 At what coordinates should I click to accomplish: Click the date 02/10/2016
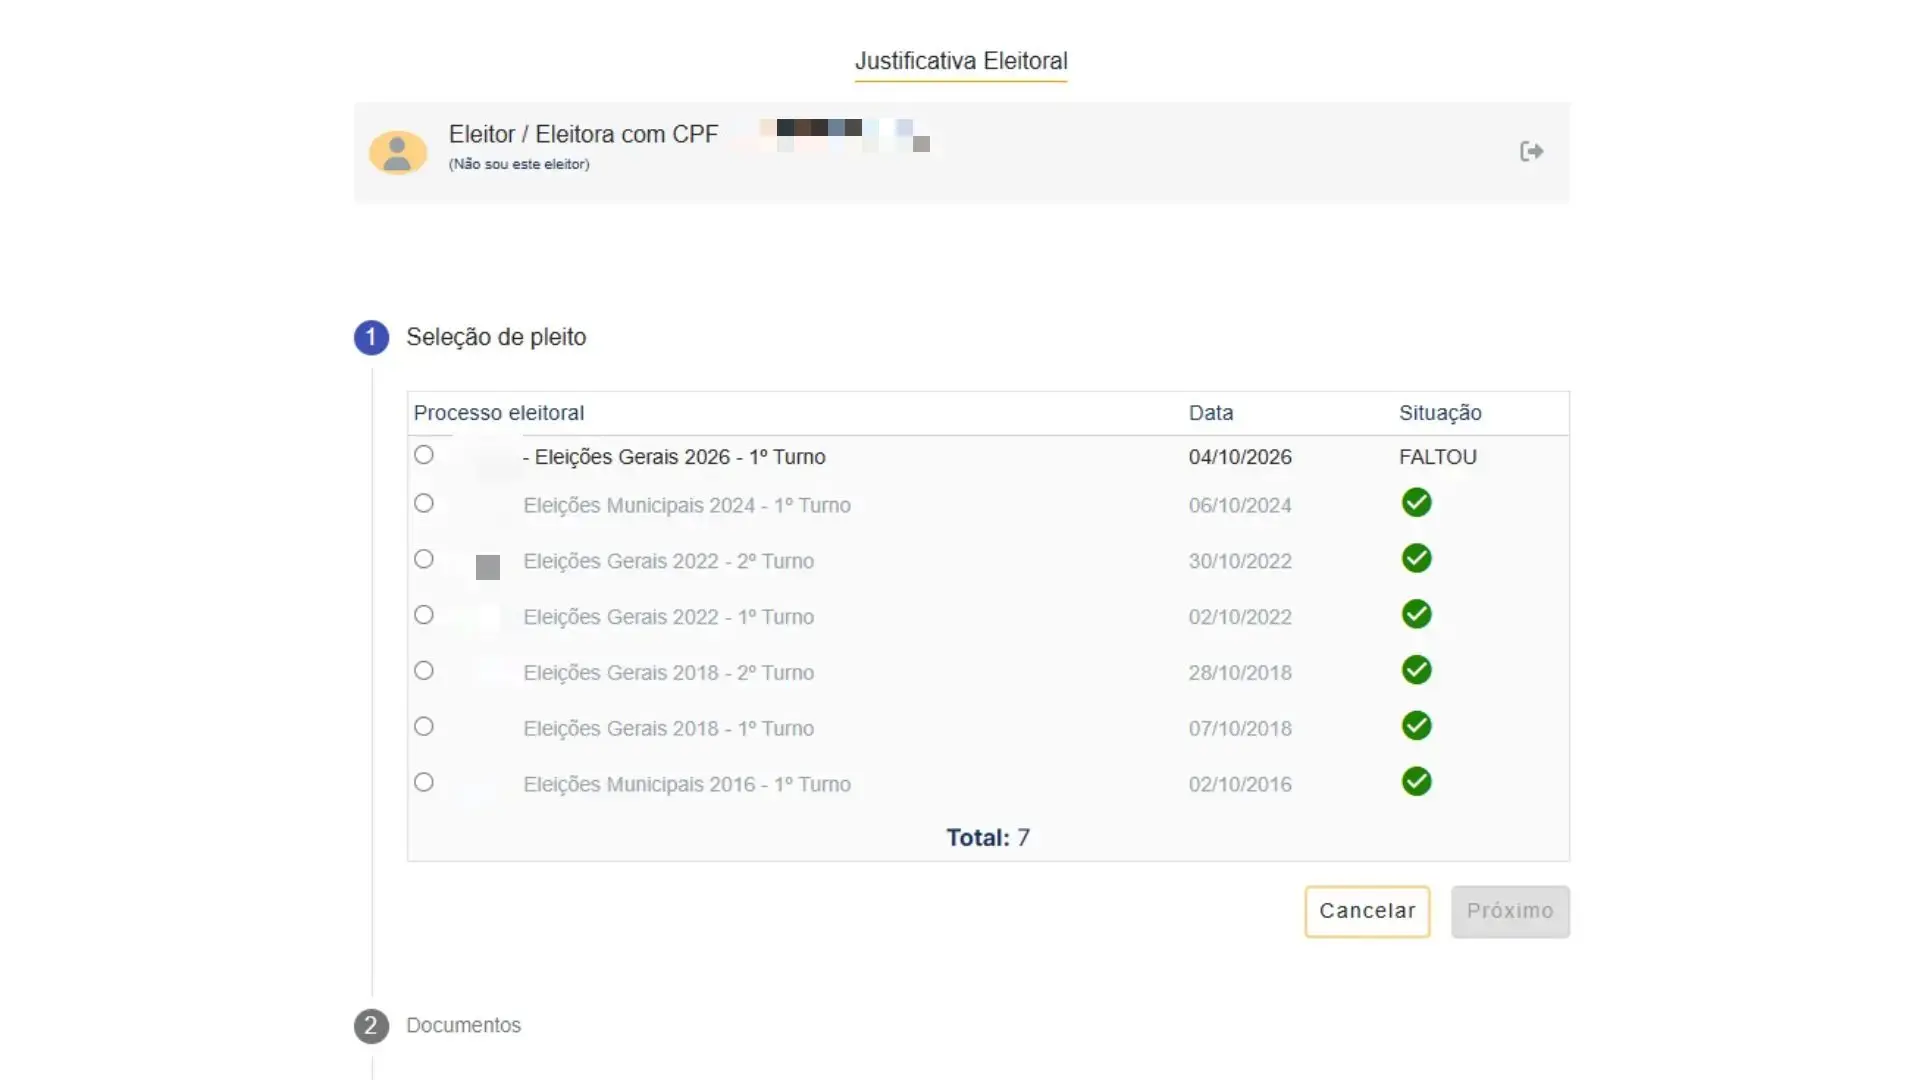[1240, 785]
